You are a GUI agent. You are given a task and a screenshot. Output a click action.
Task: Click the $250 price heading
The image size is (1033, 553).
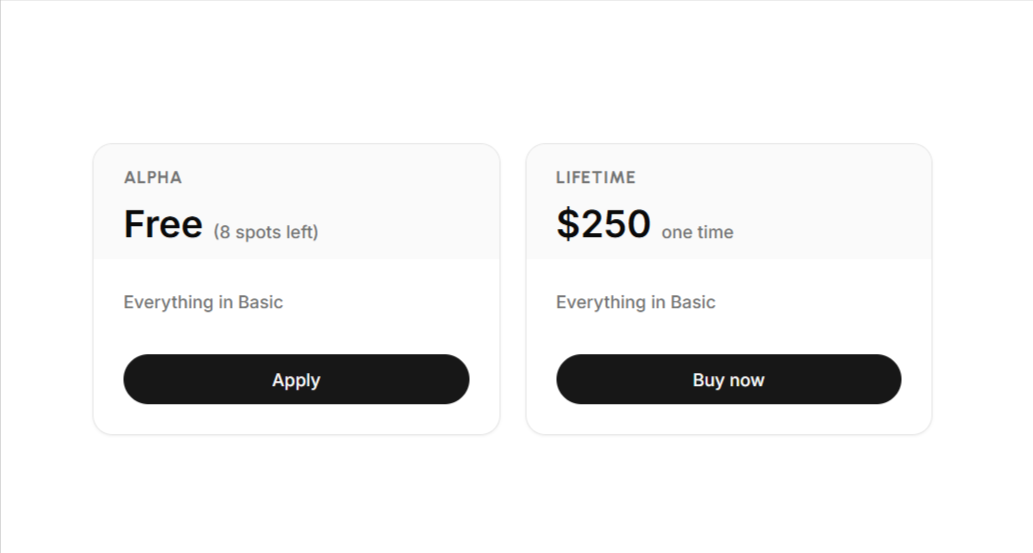604,225
